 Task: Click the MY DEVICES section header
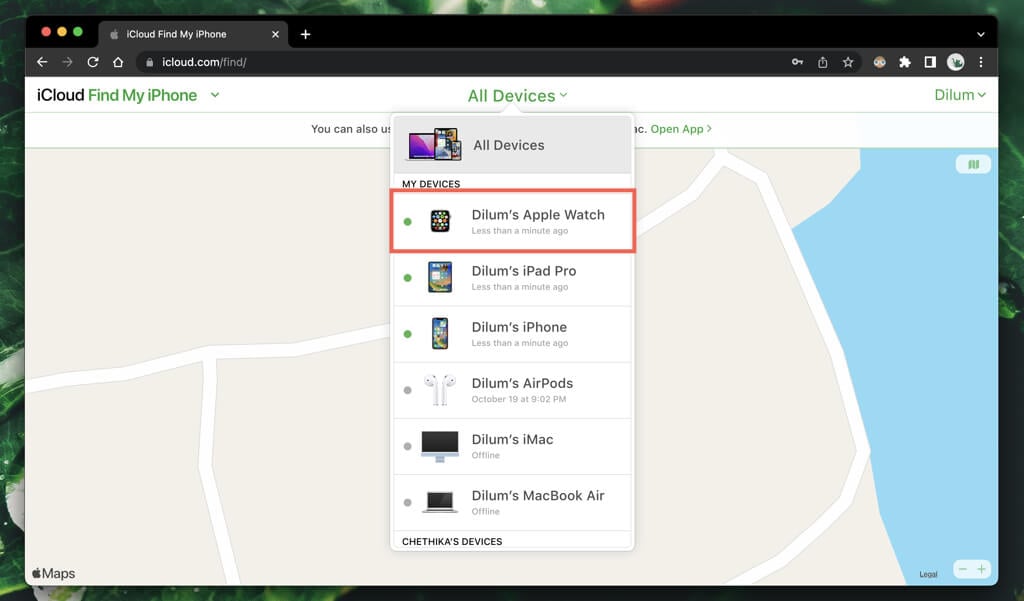point(431,184)
